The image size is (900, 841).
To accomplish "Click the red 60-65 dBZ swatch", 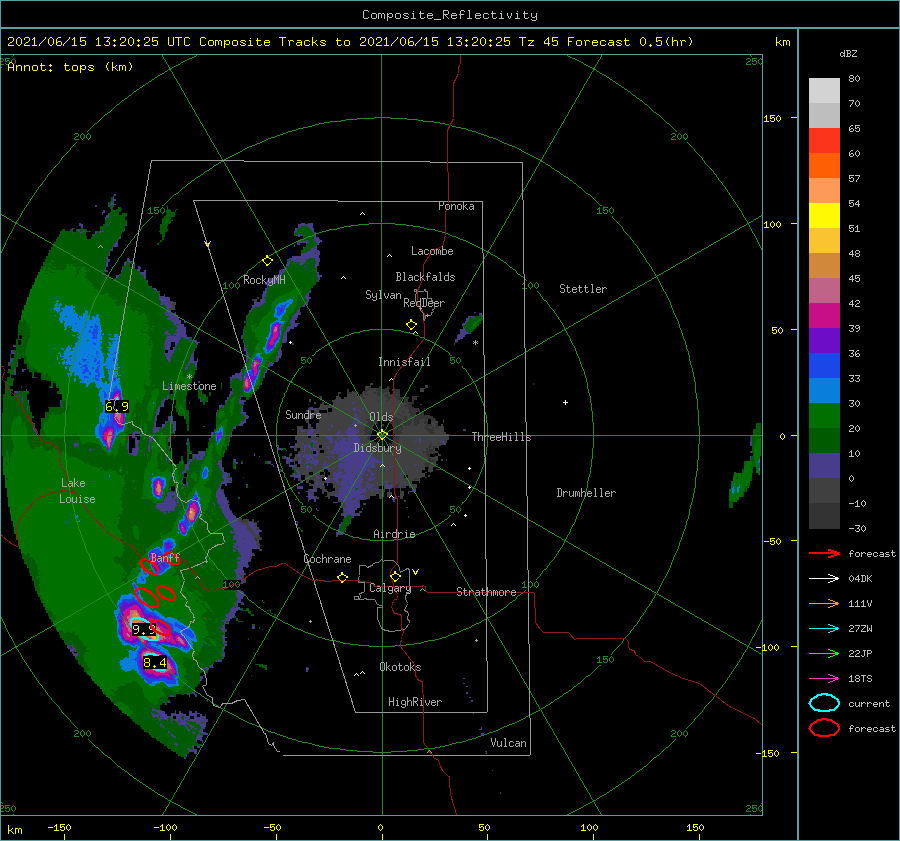I will (x=824, y=141).
